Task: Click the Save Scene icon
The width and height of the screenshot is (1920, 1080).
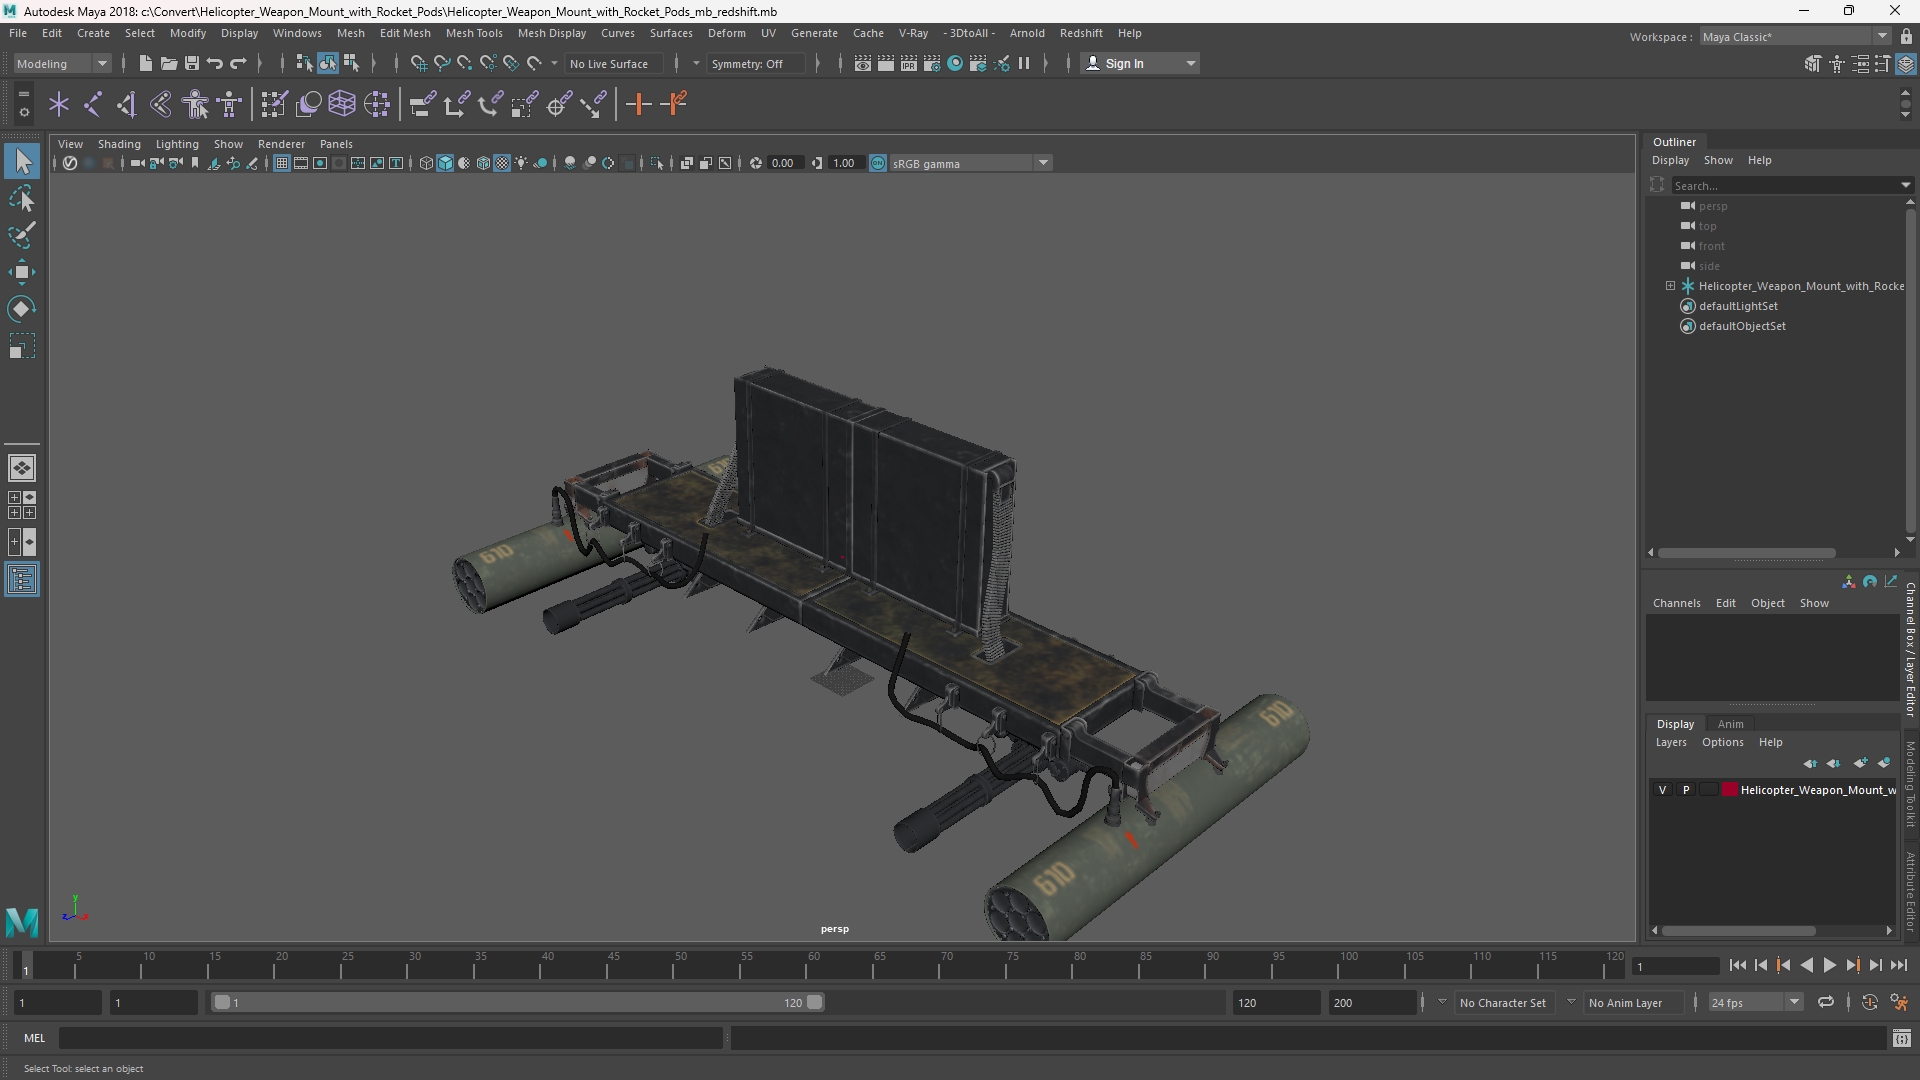Action: pos(191,63)
